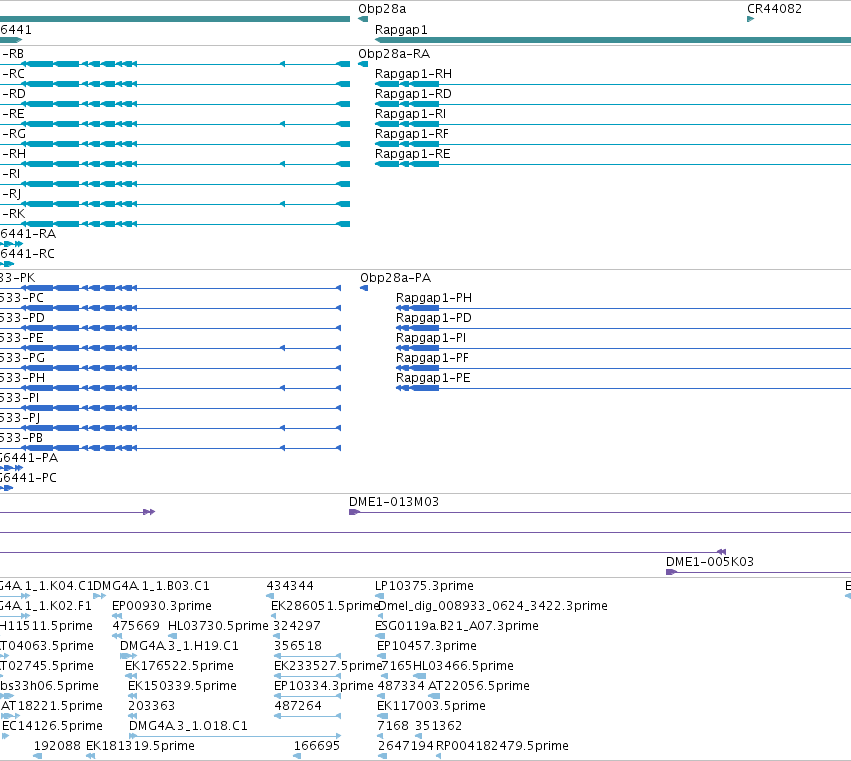Open EST label LP10375.3prime
Image resolution: width=851 pixels, height=761 pixels.
(x=424, y=586)
